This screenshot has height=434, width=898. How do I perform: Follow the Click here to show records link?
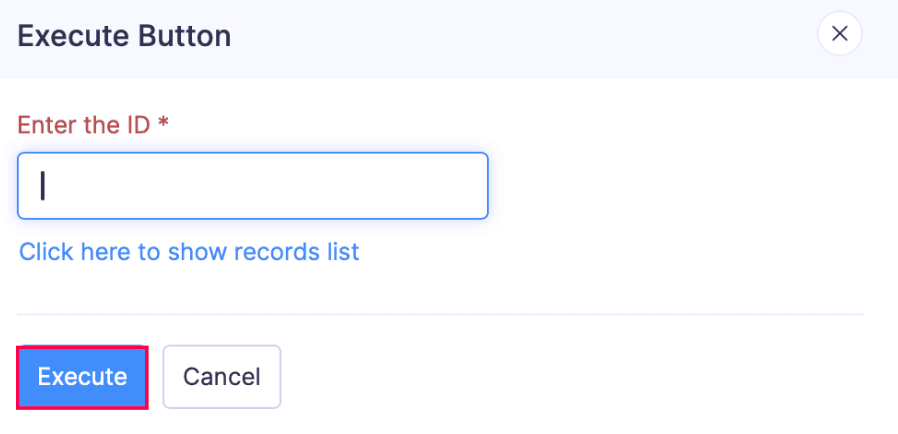click(x=189, y=251)
